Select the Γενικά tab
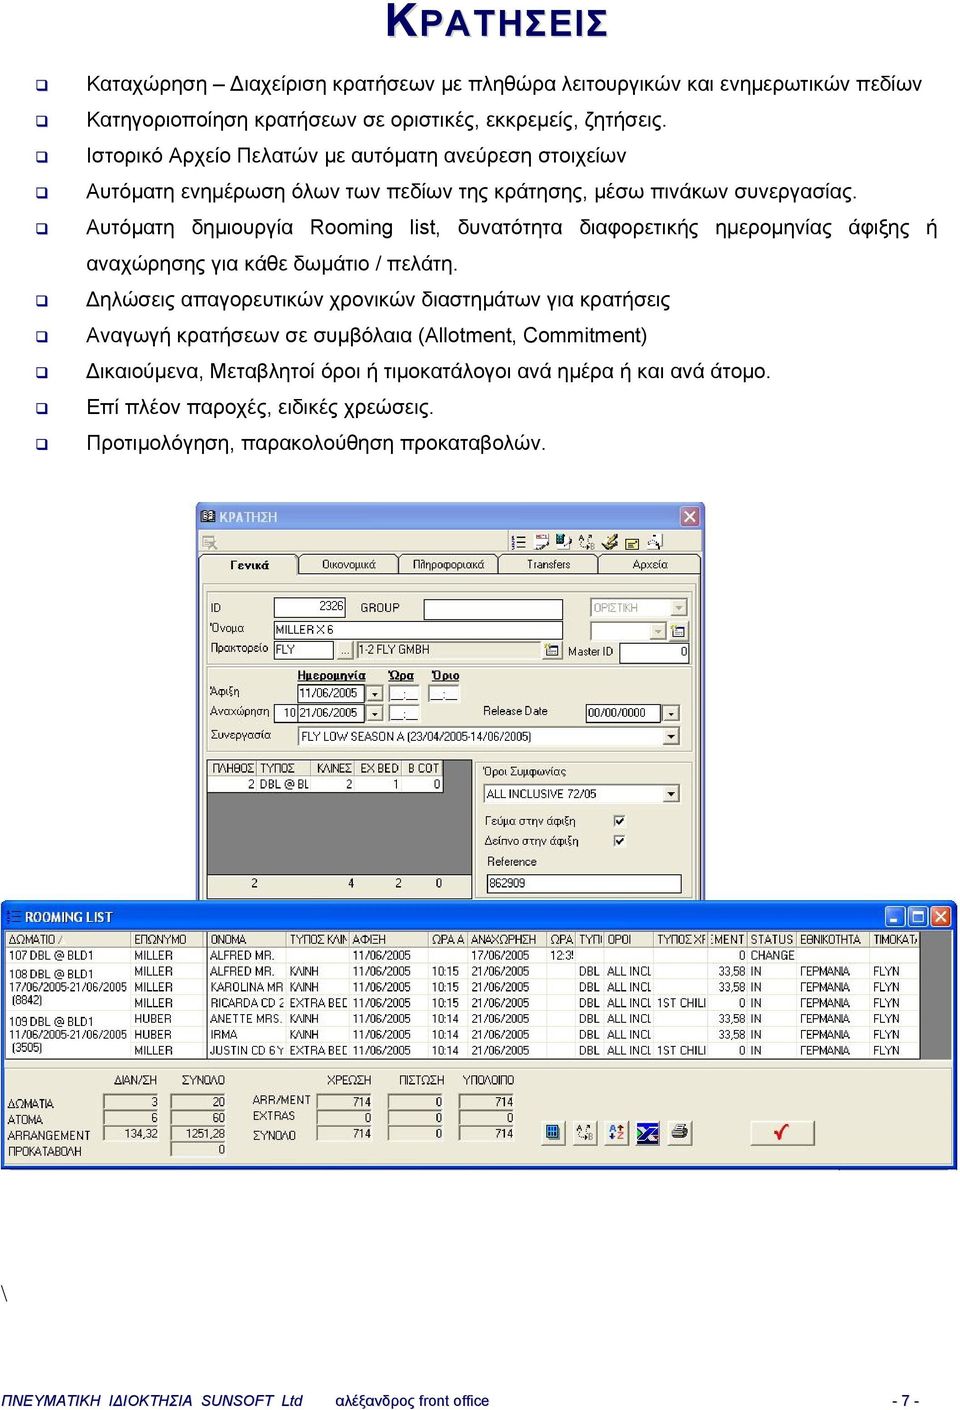 point(249,565)
